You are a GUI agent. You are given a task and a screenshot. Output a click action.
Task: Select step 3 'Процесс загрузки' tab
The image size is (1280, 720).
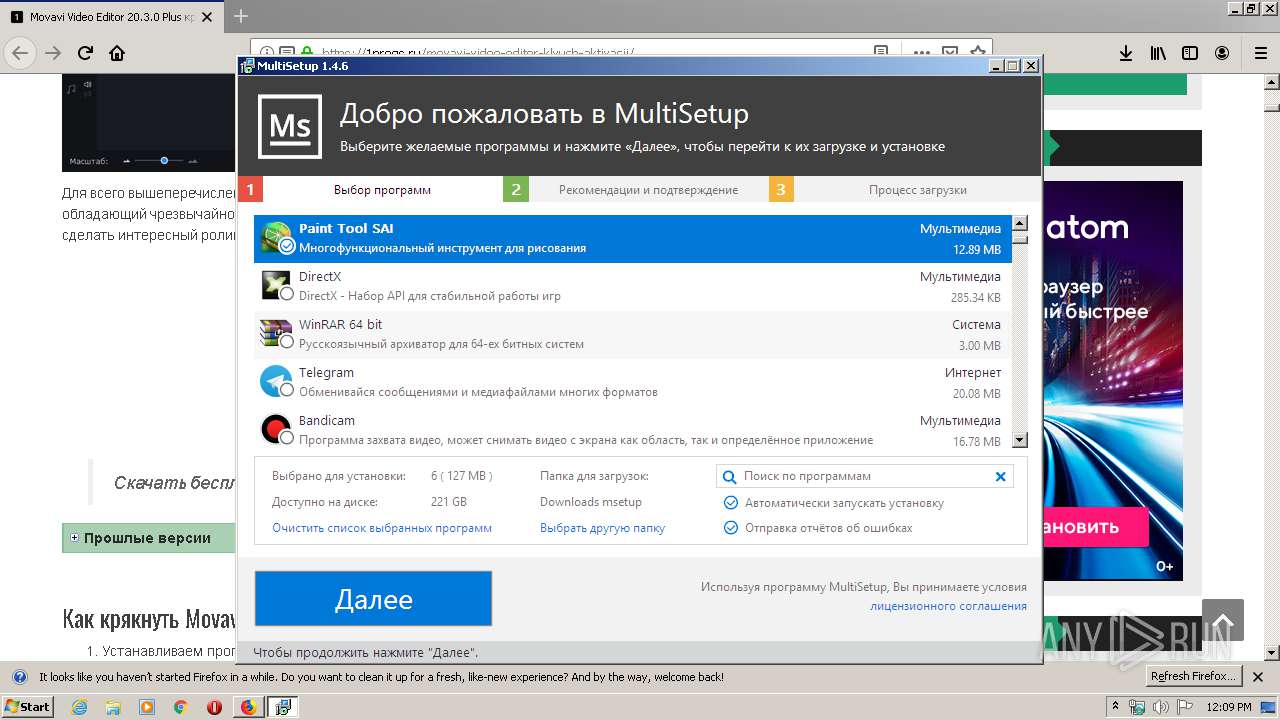coord(905,190)
